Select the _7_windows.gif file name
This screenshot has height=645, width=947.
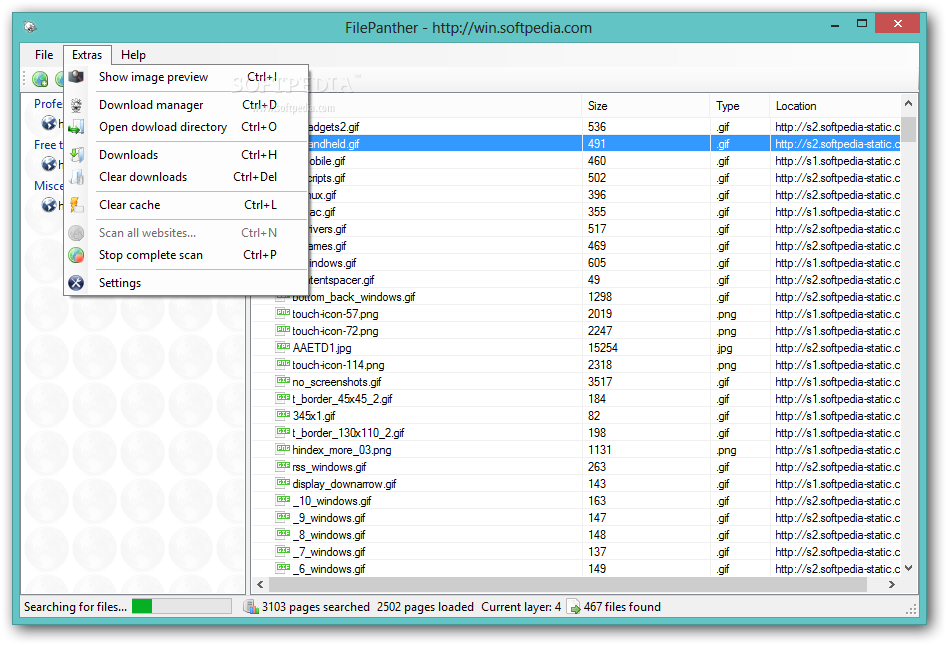[x=329, y=551]
